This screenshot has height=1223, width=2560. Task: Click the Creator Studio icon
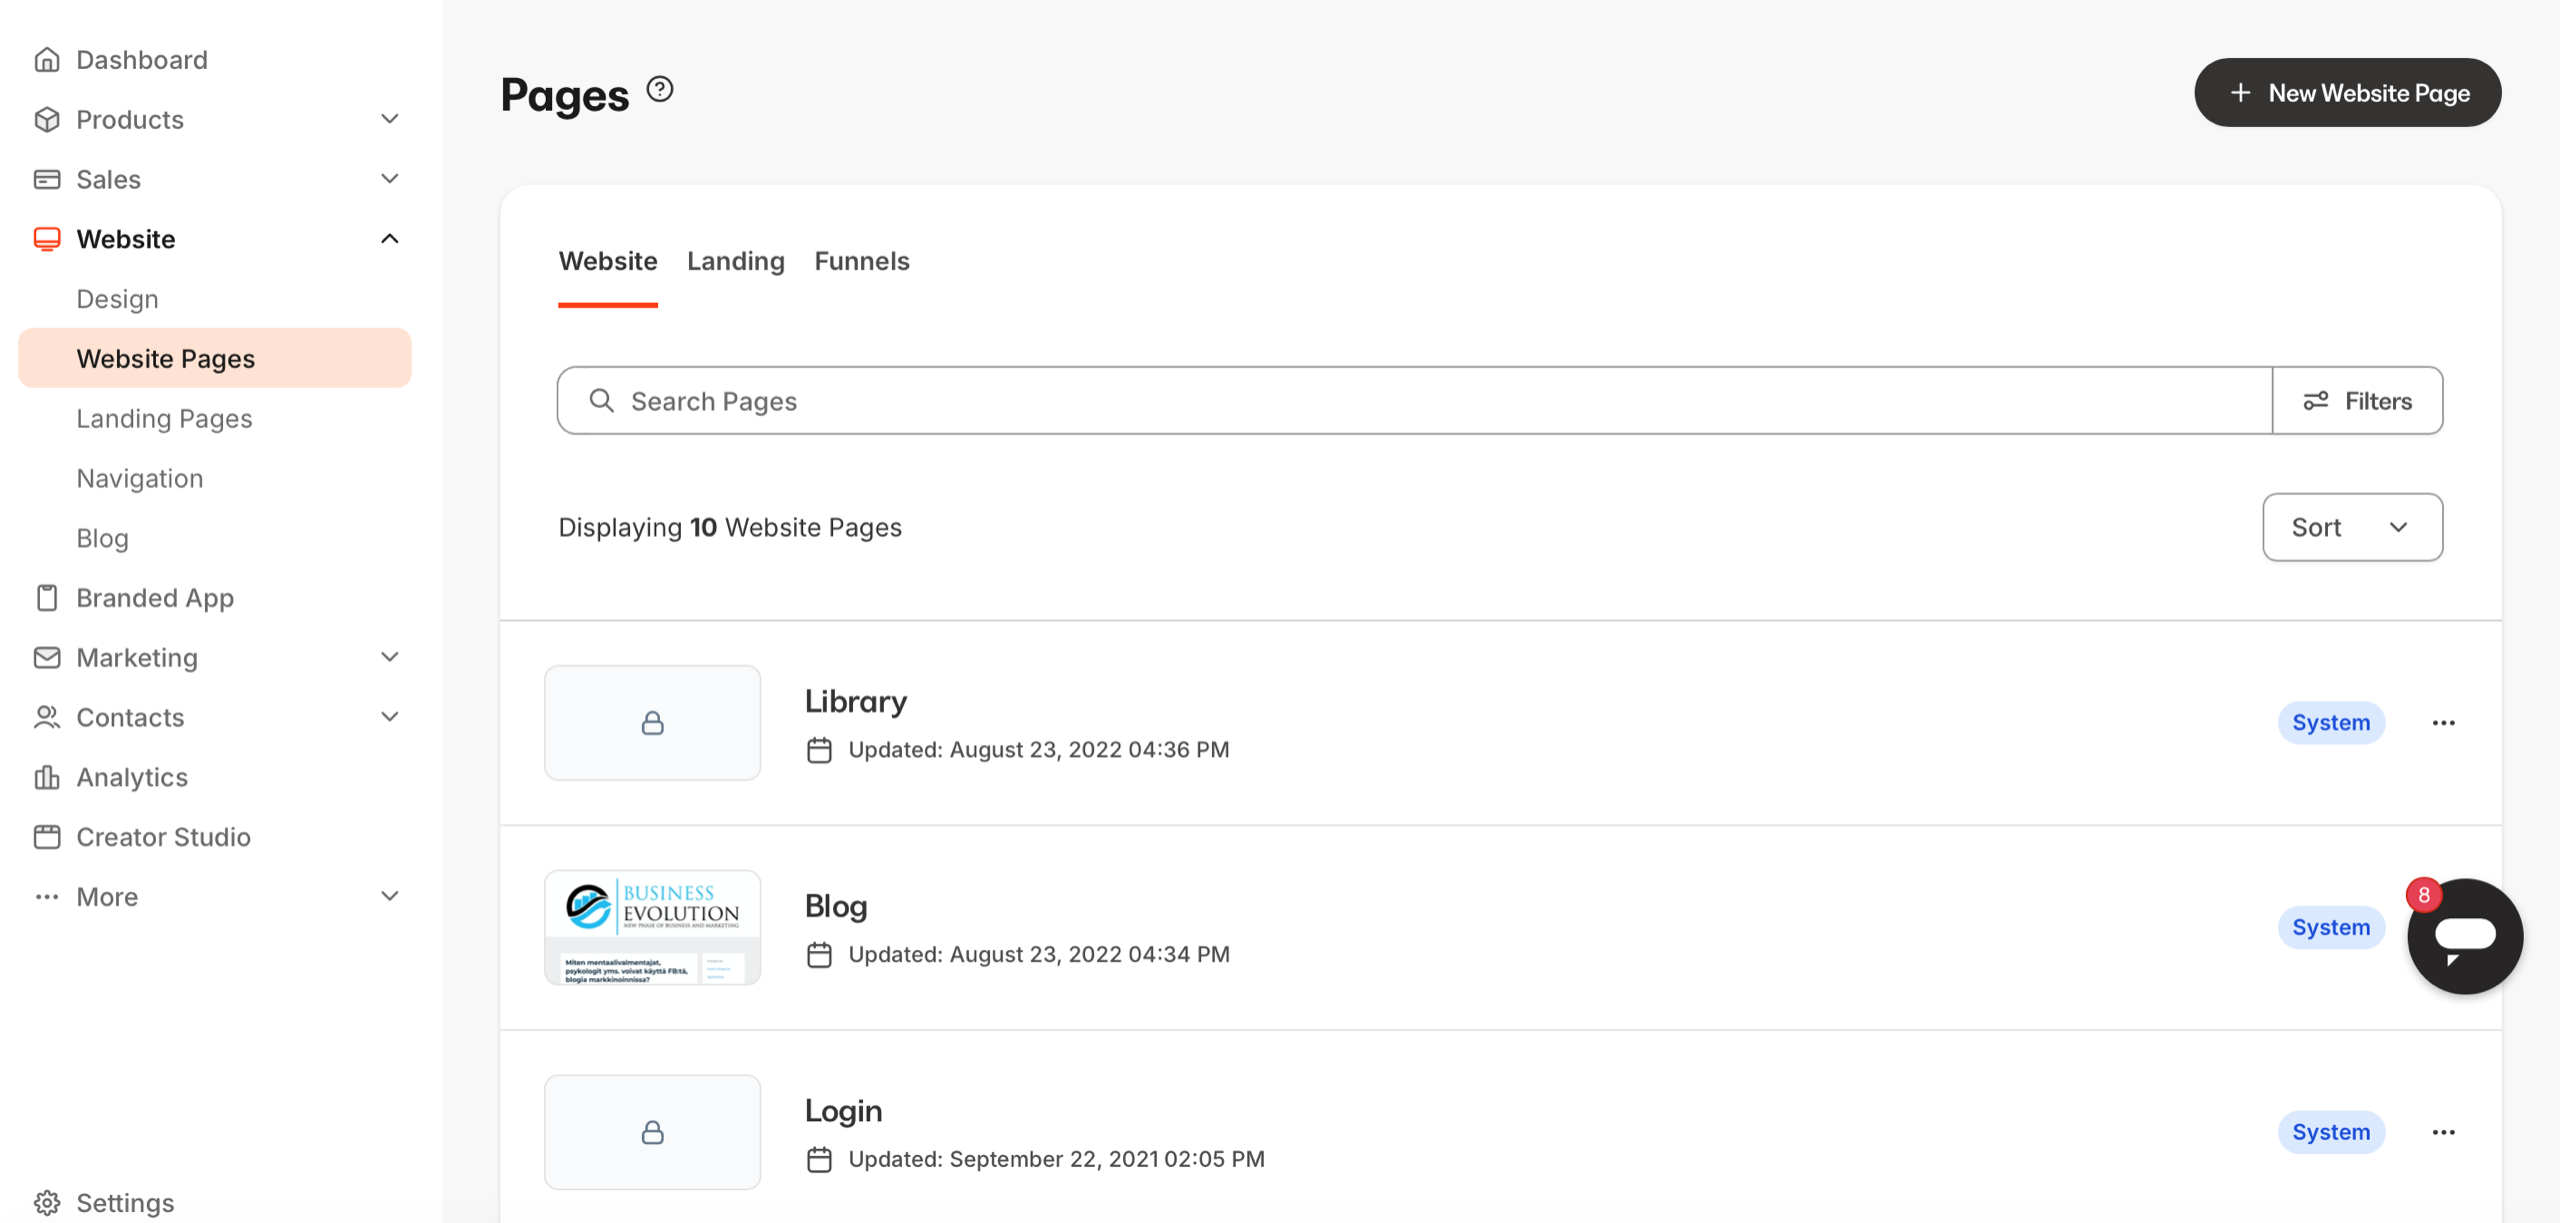coord(47,837)
